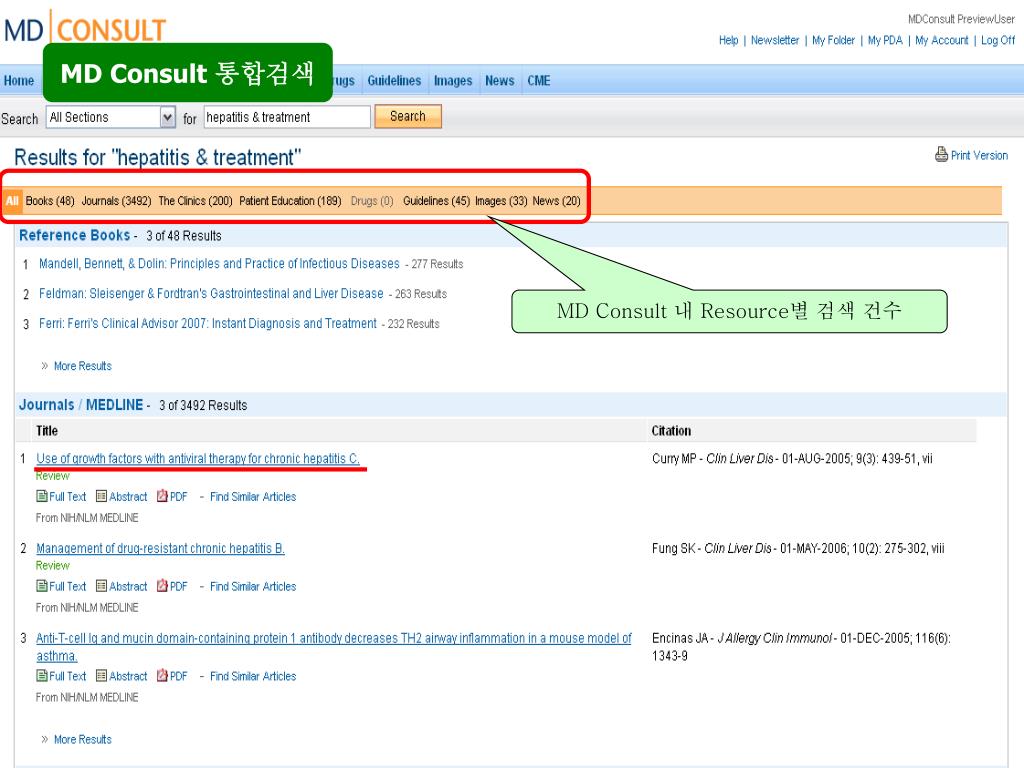Viewport: 1024px width, 768px height.
Task: Open Images in the navigation bar
Action: click(453, 80)
